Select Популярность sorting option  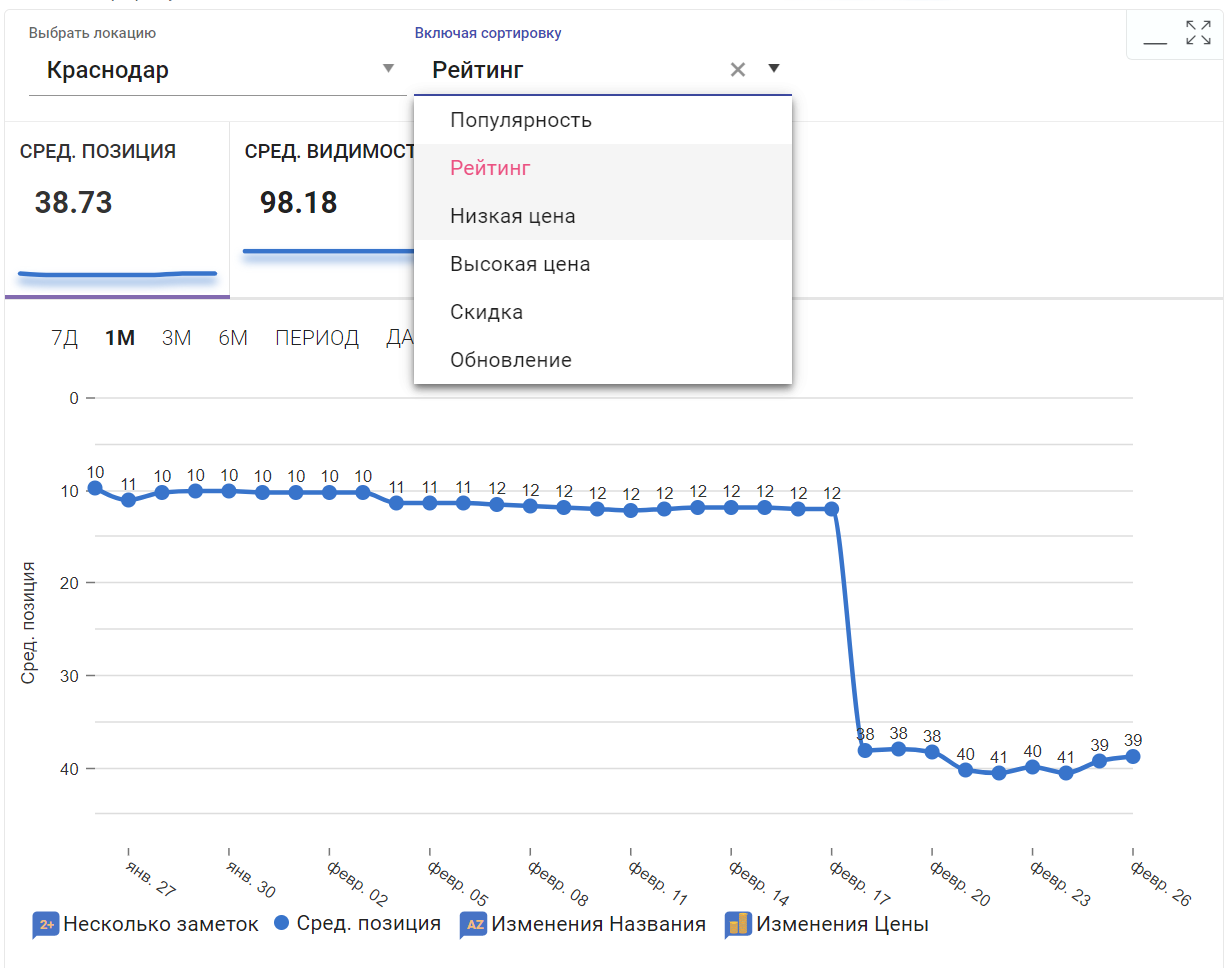521,121
